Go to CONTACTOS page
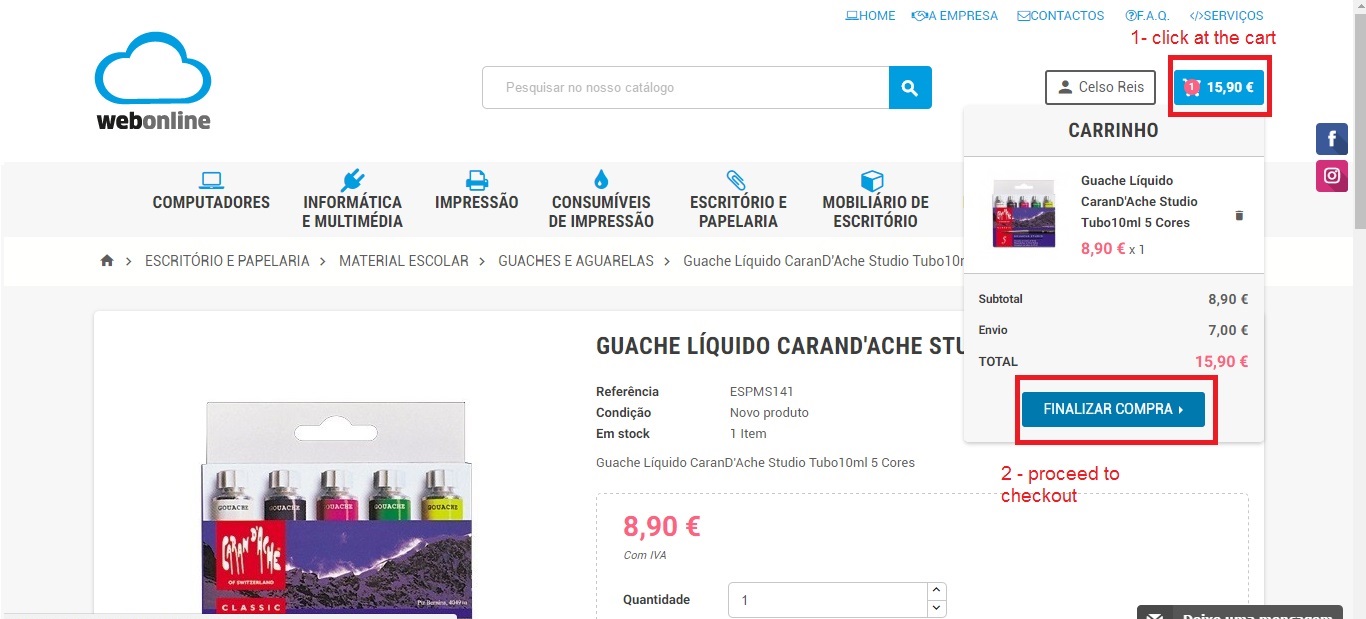The image size is (1366, 619). click(x=1060, y=16)
